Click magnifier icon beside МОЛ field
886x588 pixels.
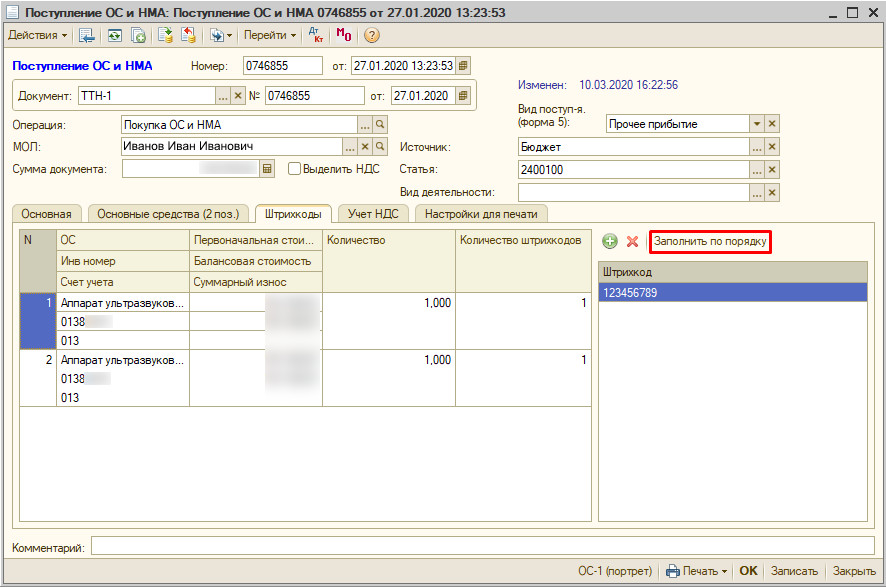tap(380, 146)
